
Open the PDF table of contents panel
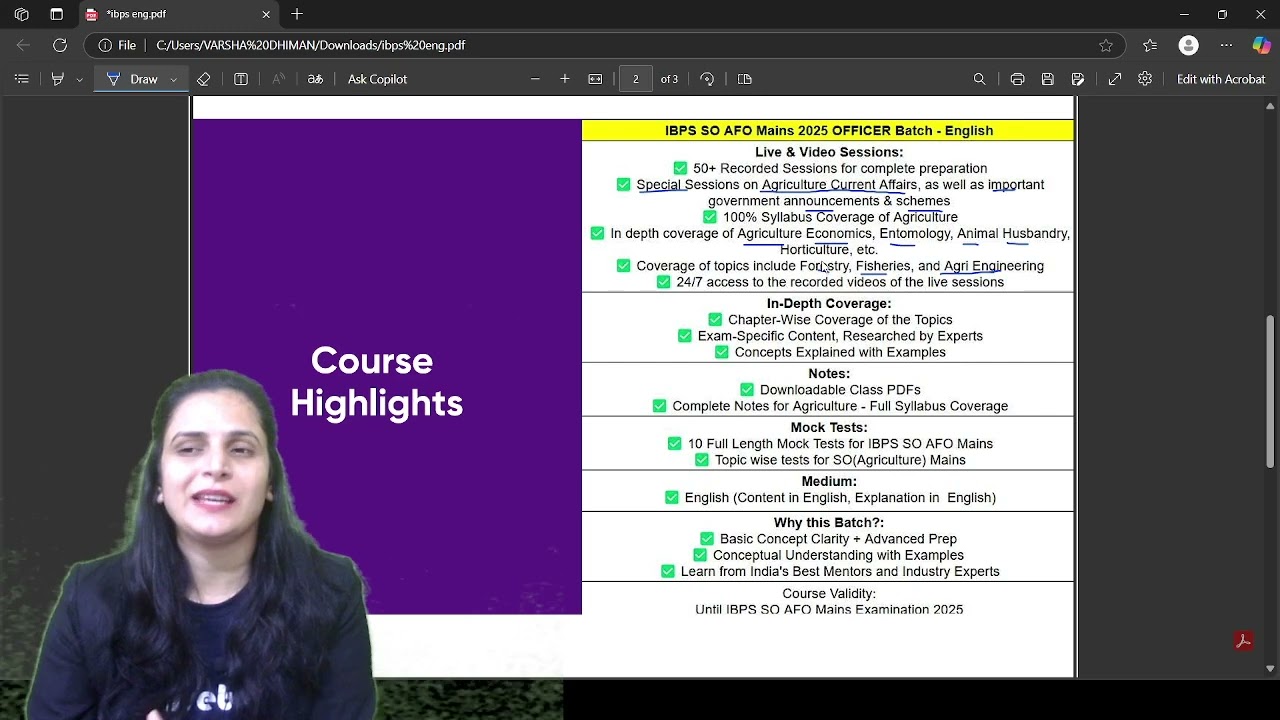(21, 79)
